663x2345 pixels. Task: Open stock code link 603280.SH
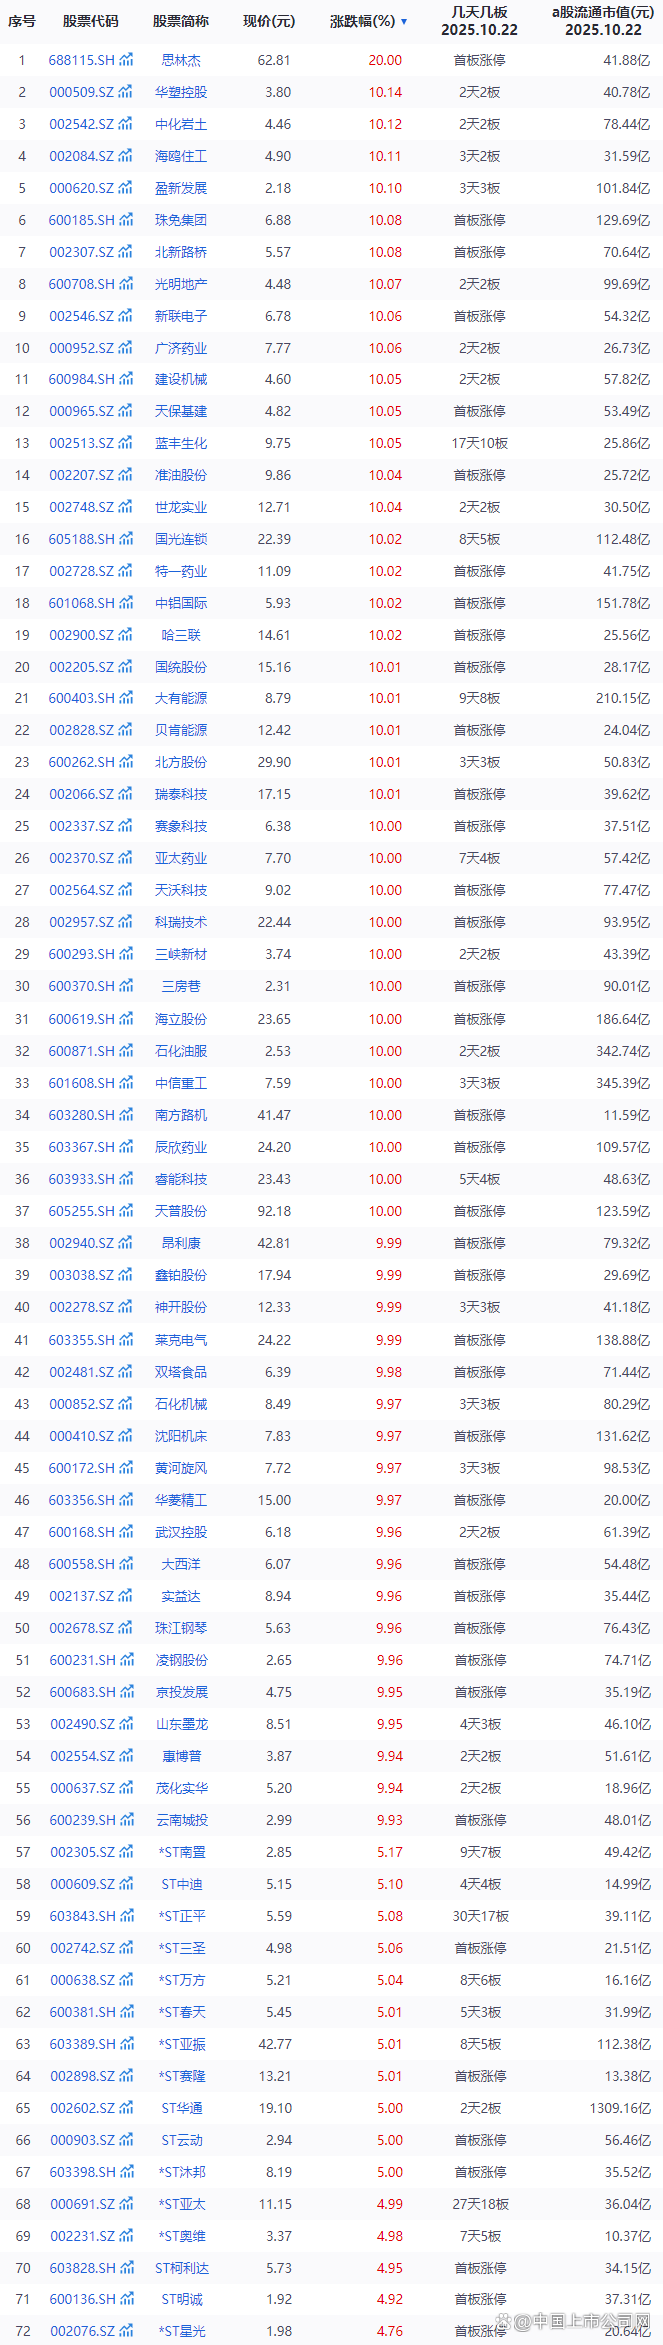pos(82,1115)
